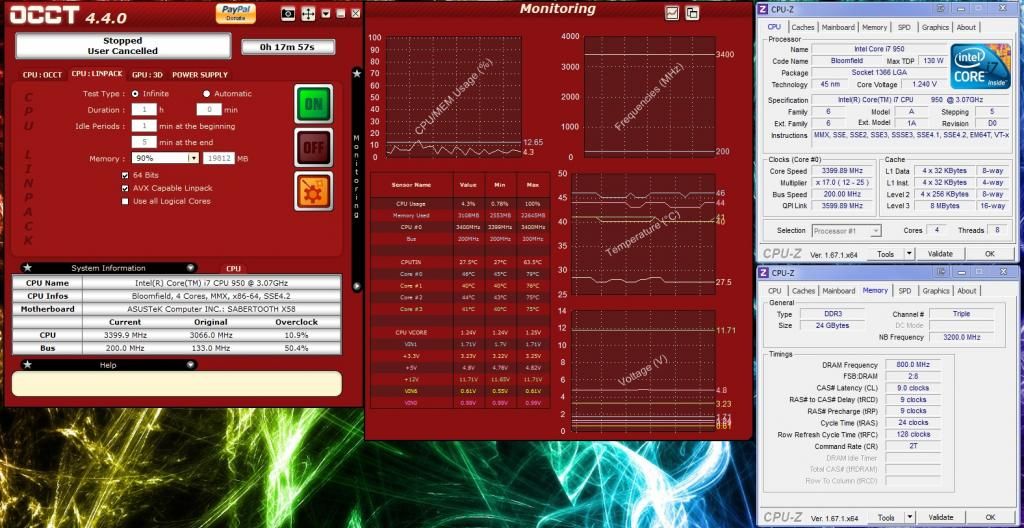Open Mainboard tab in top CPU-Z window
Viewport: 1024px width, 528px height.
tap(838, 27)
